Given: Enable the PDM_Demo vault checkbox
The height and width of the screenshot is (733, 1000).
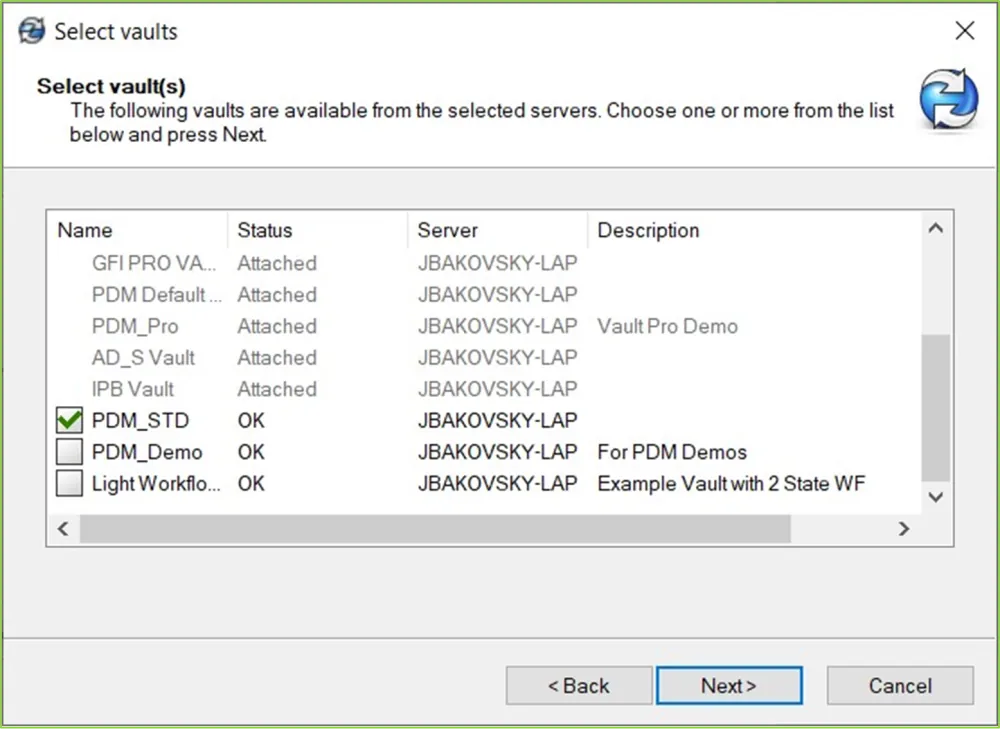Looking at the screenshot, I should pyautogui.click(x=70, y=452).
